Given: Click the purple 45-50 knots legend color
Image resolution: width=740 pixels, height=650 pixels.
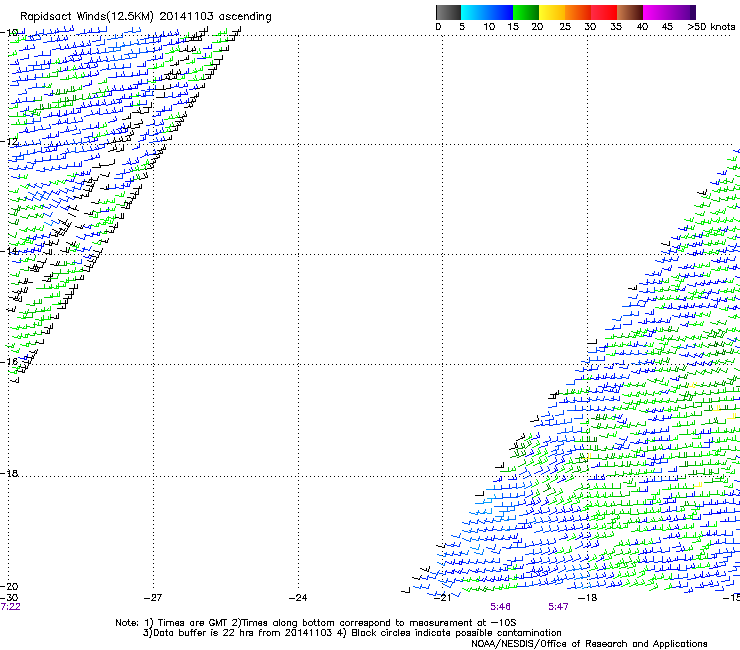Looking at the screenshot, I should (682, 12).
